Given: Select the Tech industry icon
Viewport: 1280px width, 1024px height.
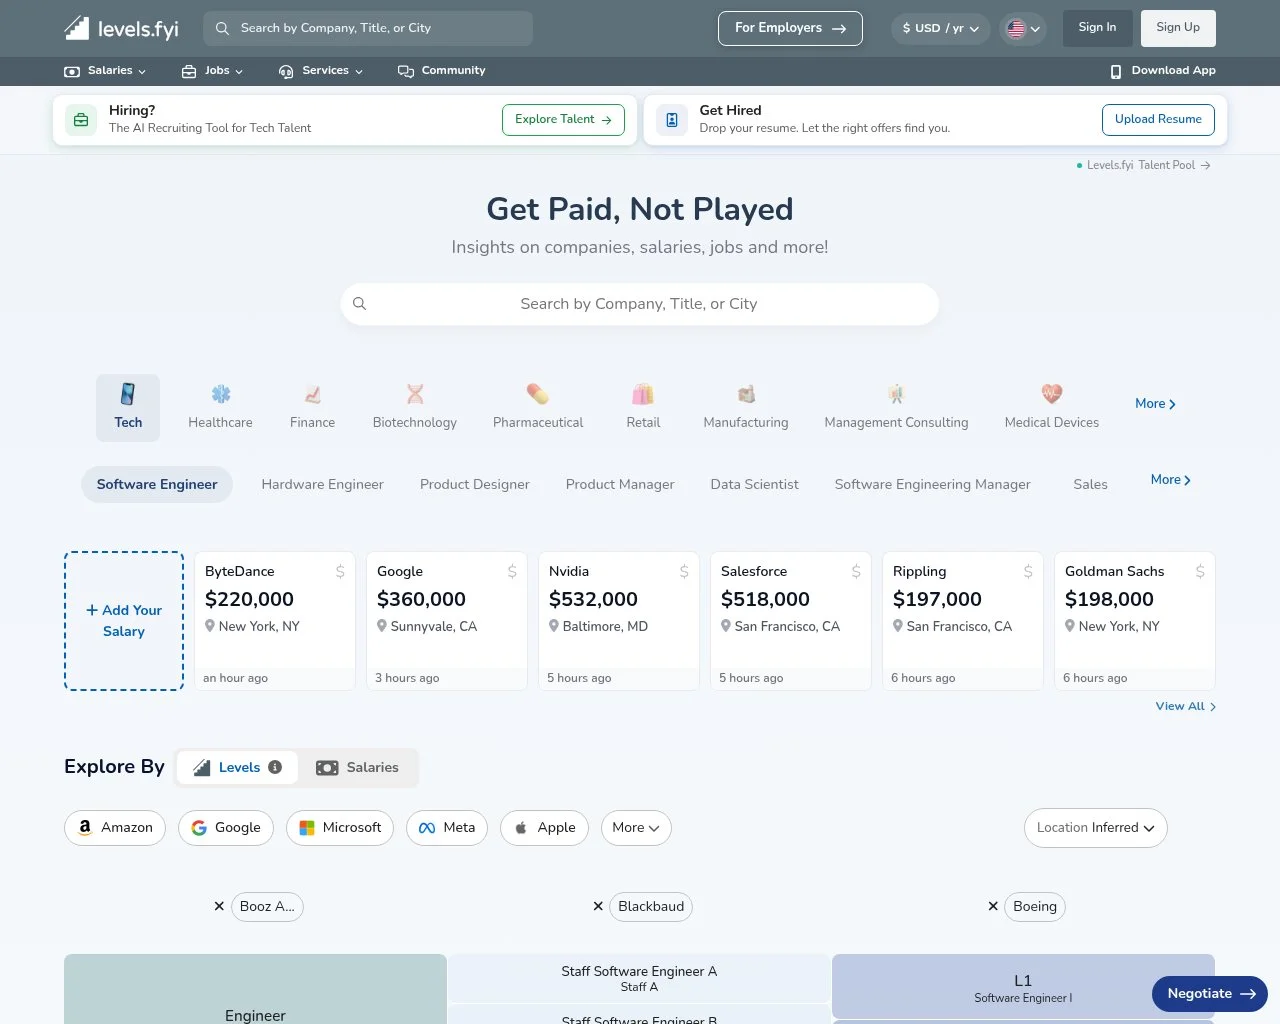Looking at the screenshot, I should tap(128, 394).
